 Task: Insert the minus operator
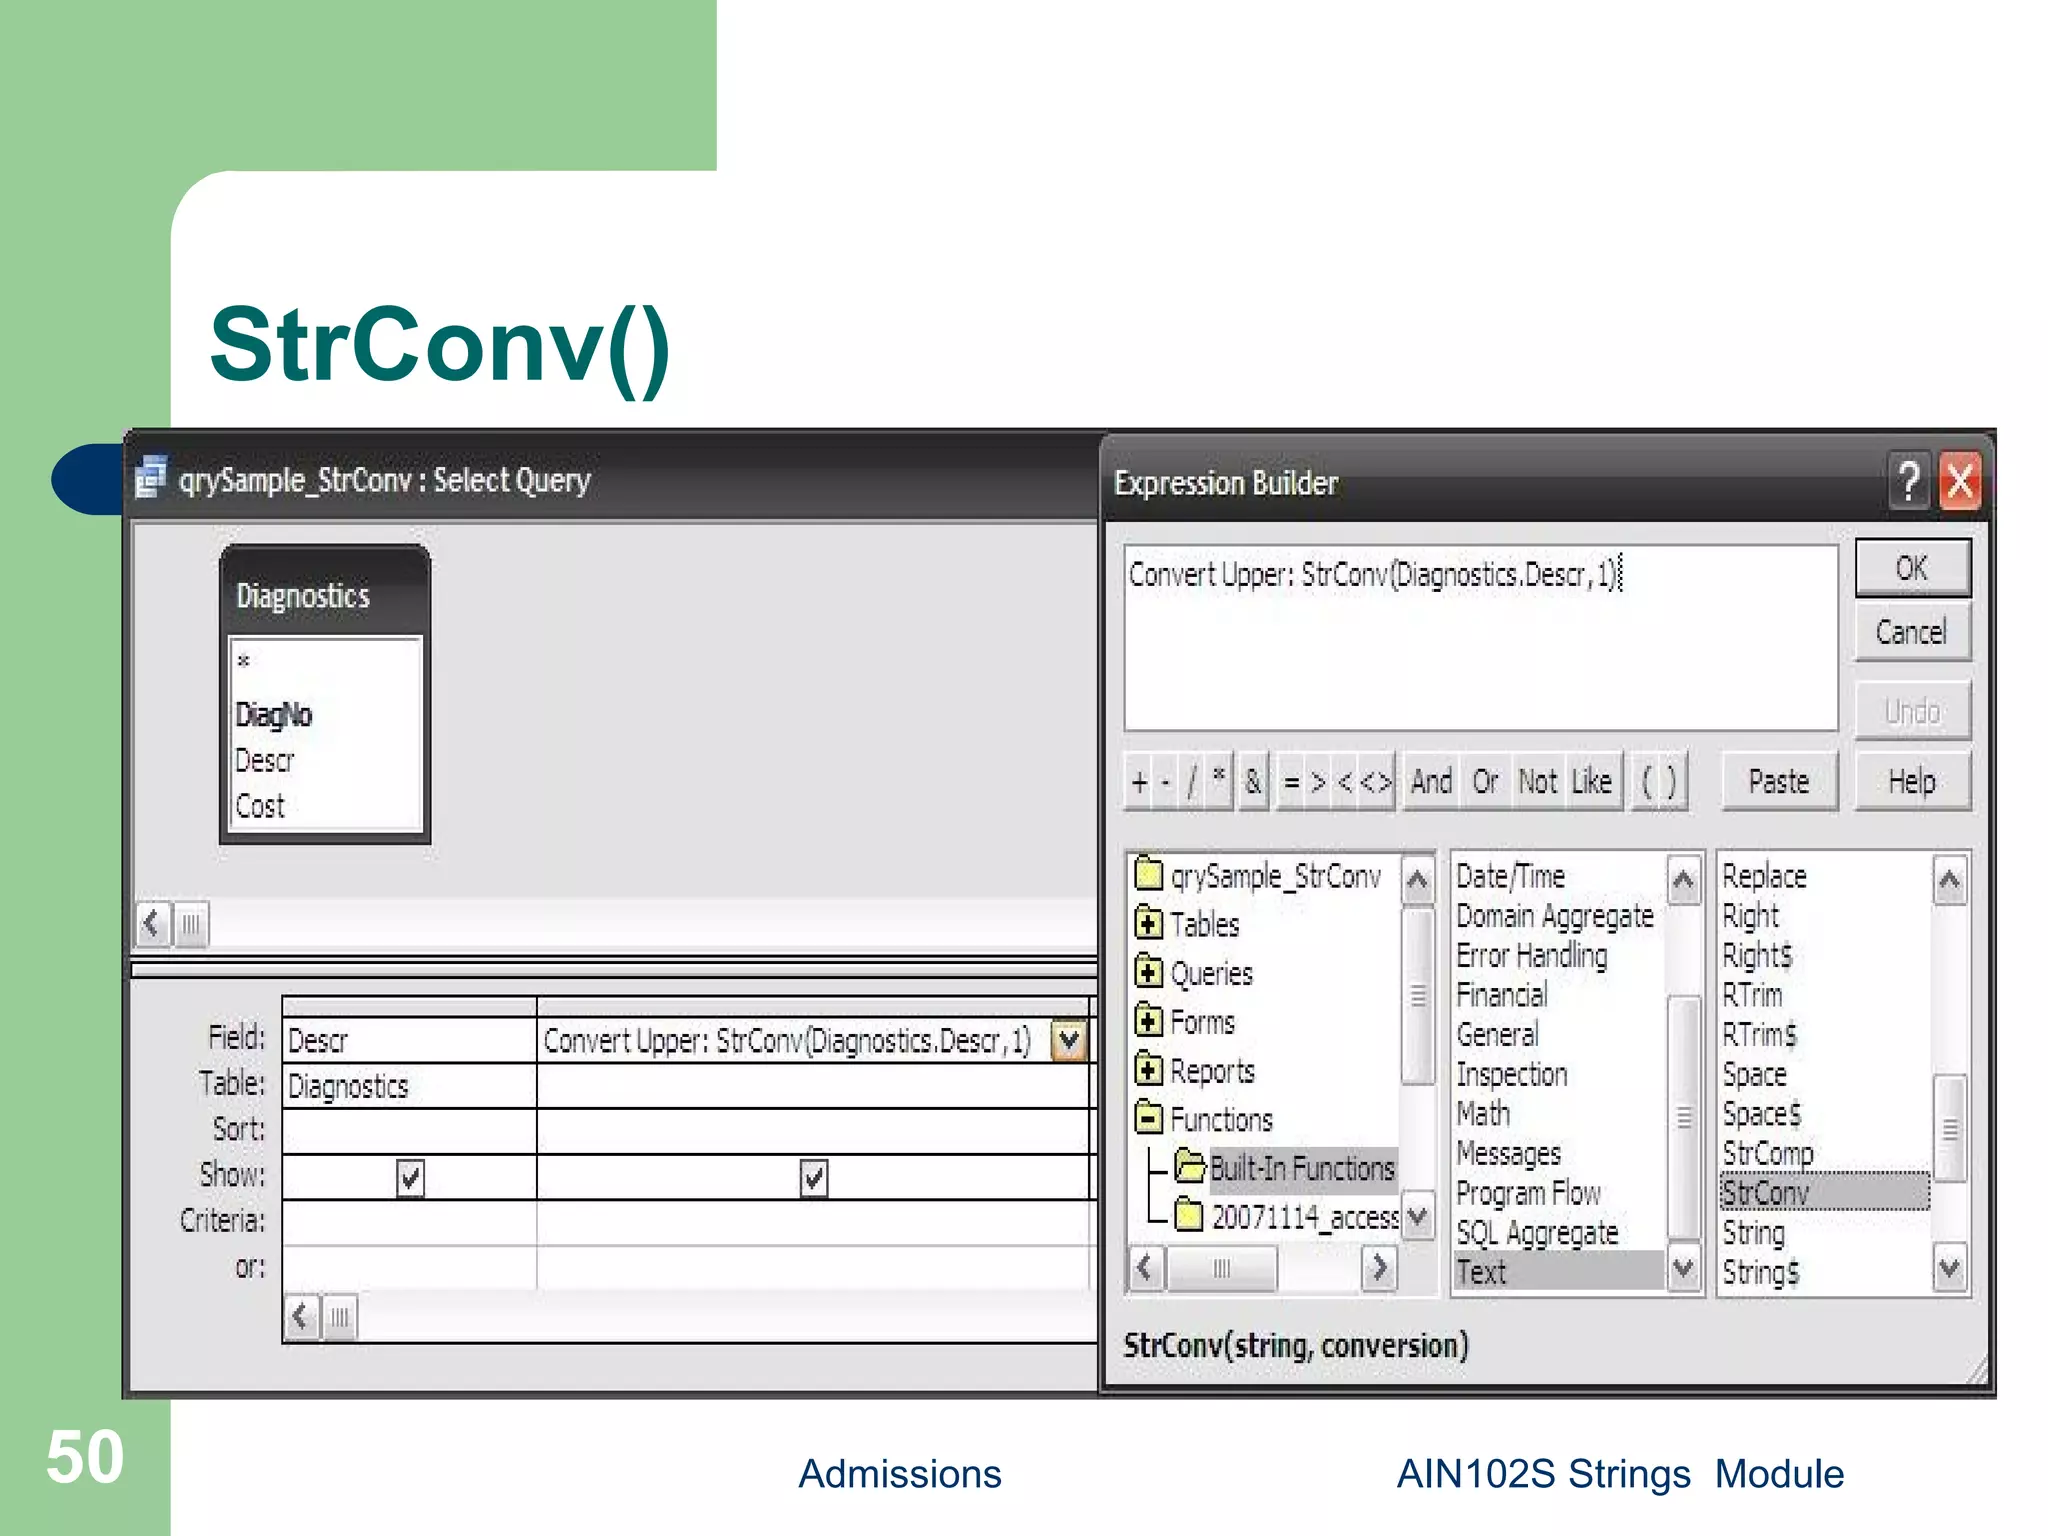pos(1165,782)
